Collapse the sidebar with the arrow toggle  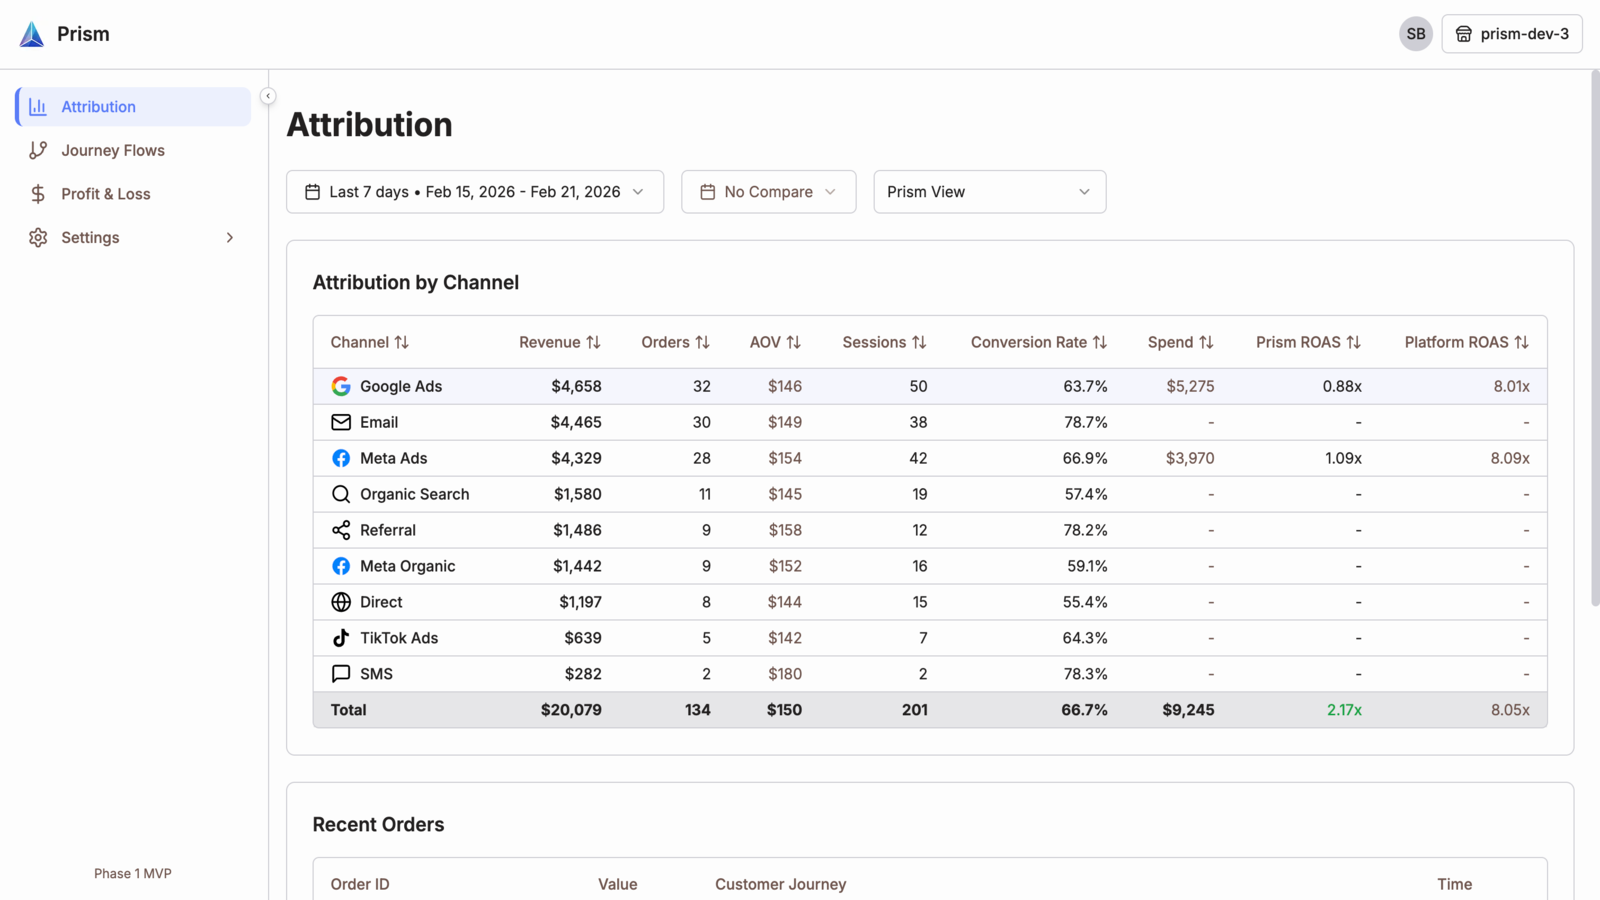tap(268, 96)
